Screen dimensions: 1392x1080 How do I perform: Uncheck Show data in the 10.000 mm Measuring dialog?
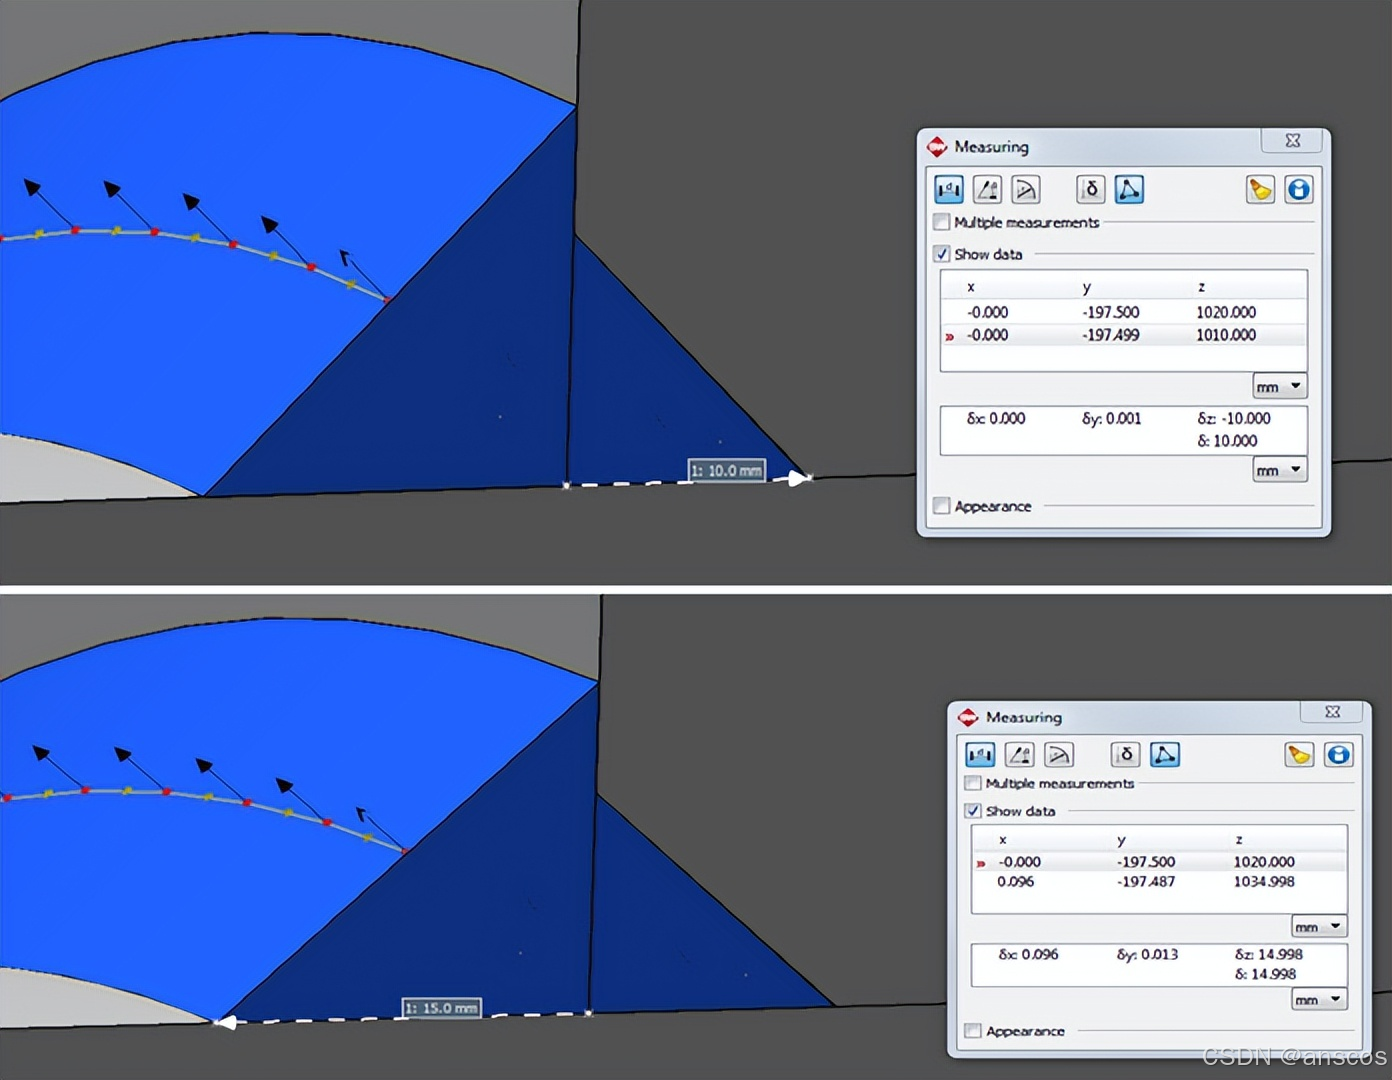941,254
